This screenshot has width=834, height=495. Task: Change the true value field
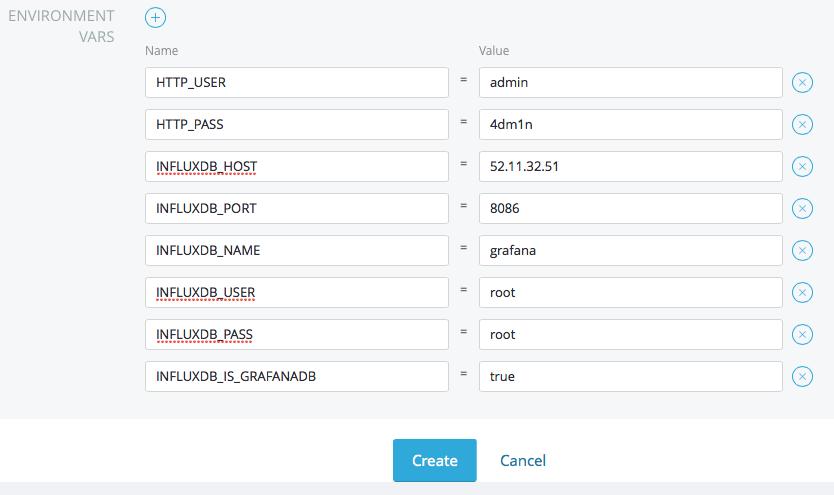tap(630, 376)
